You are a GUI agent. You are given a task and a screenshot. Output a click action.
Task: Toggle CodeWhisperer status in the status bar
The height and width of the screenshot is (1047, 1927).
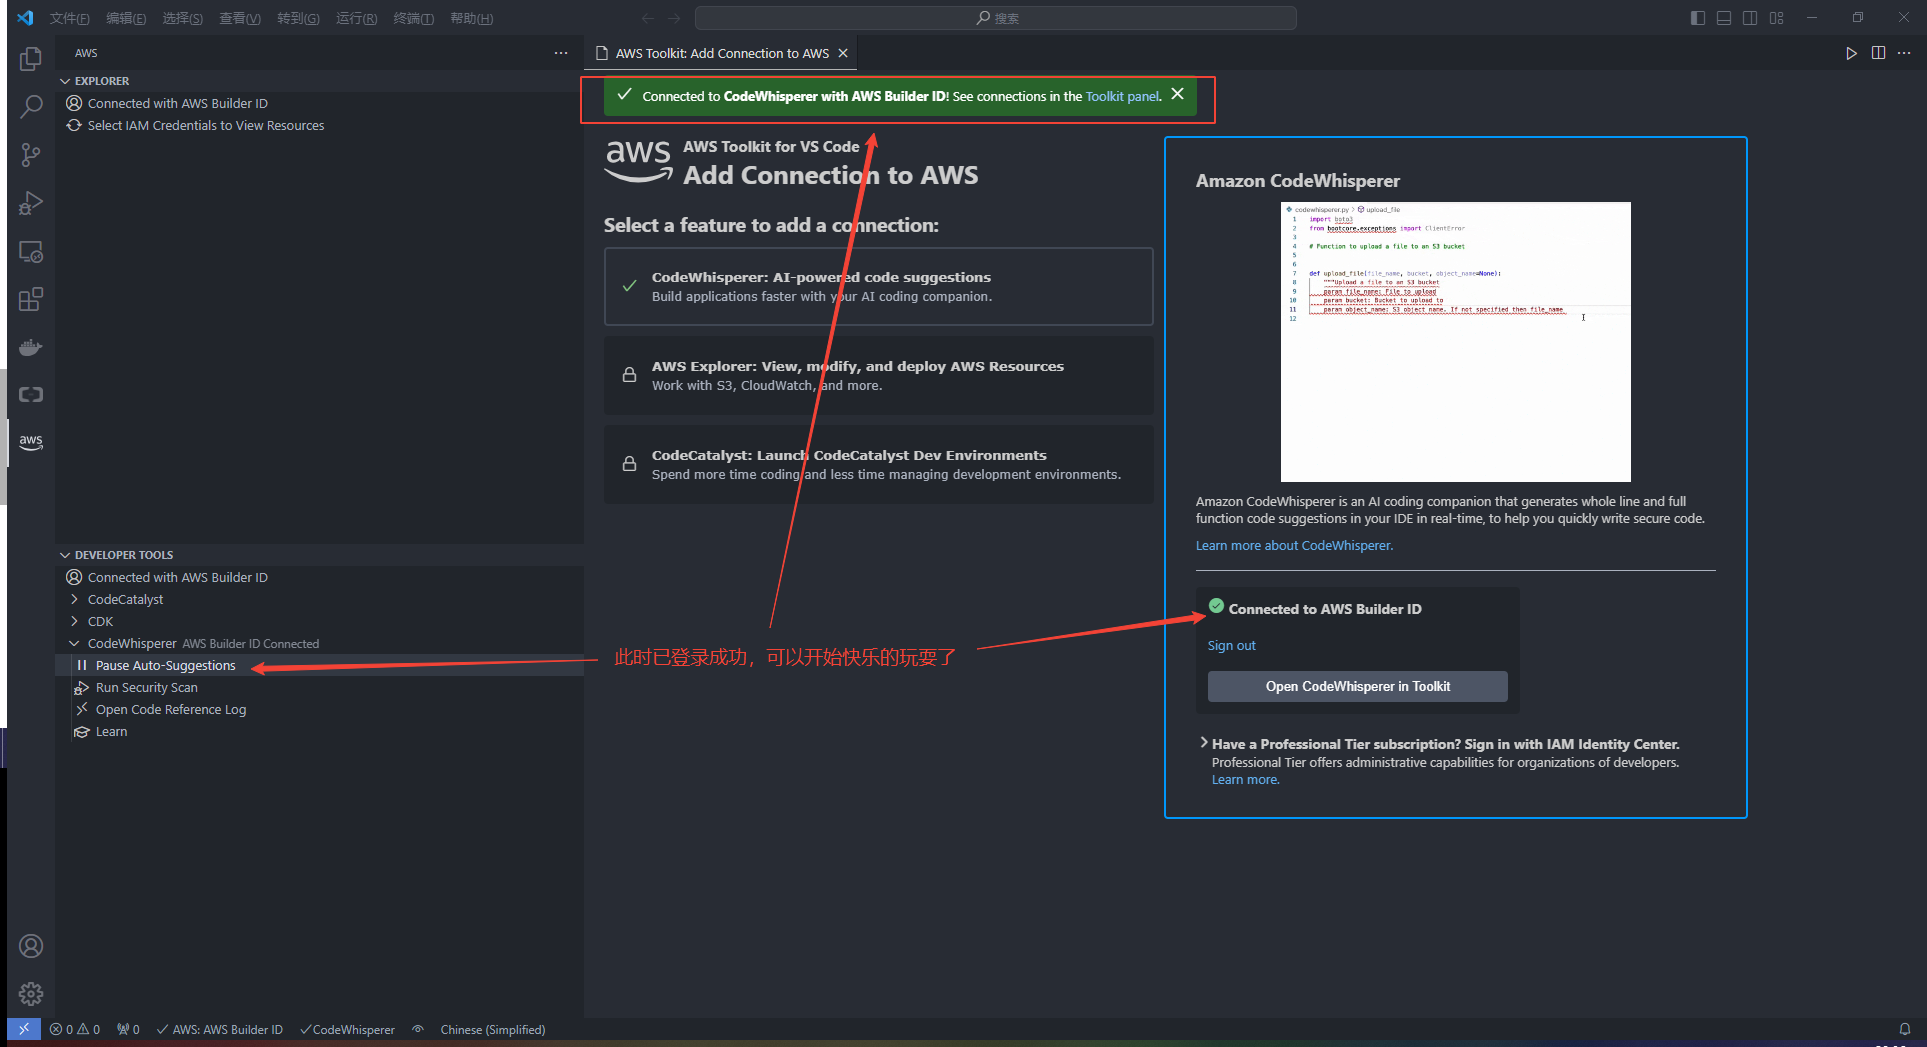click(x=347, y=1029)
